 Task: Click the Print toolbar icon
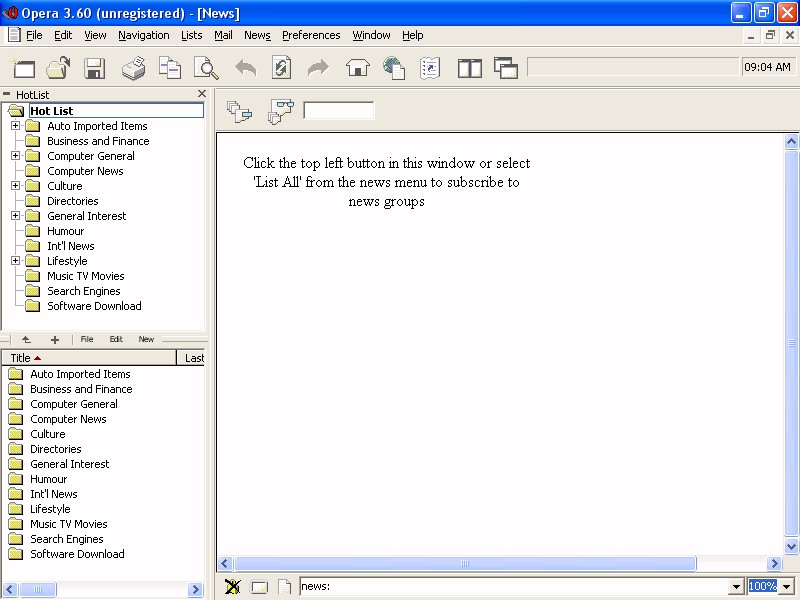point(134,68)
